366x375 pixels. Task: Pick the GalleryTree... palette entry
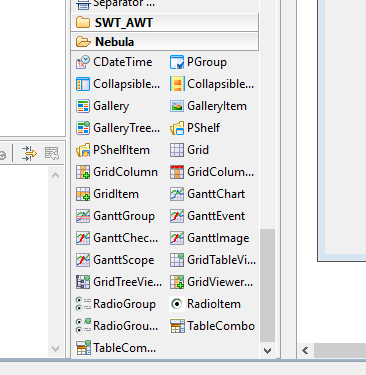[x=118, y=128]
